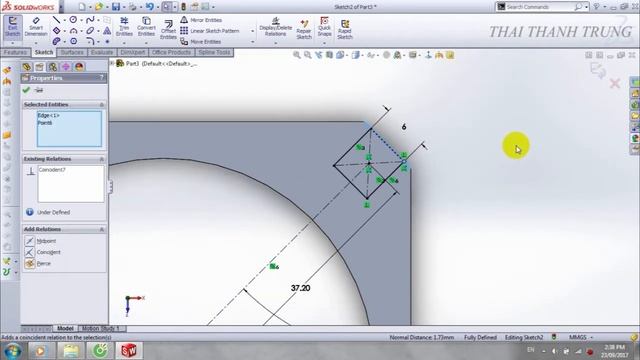
Task: Click Mirror Entities
Action: tap(201, 20)
